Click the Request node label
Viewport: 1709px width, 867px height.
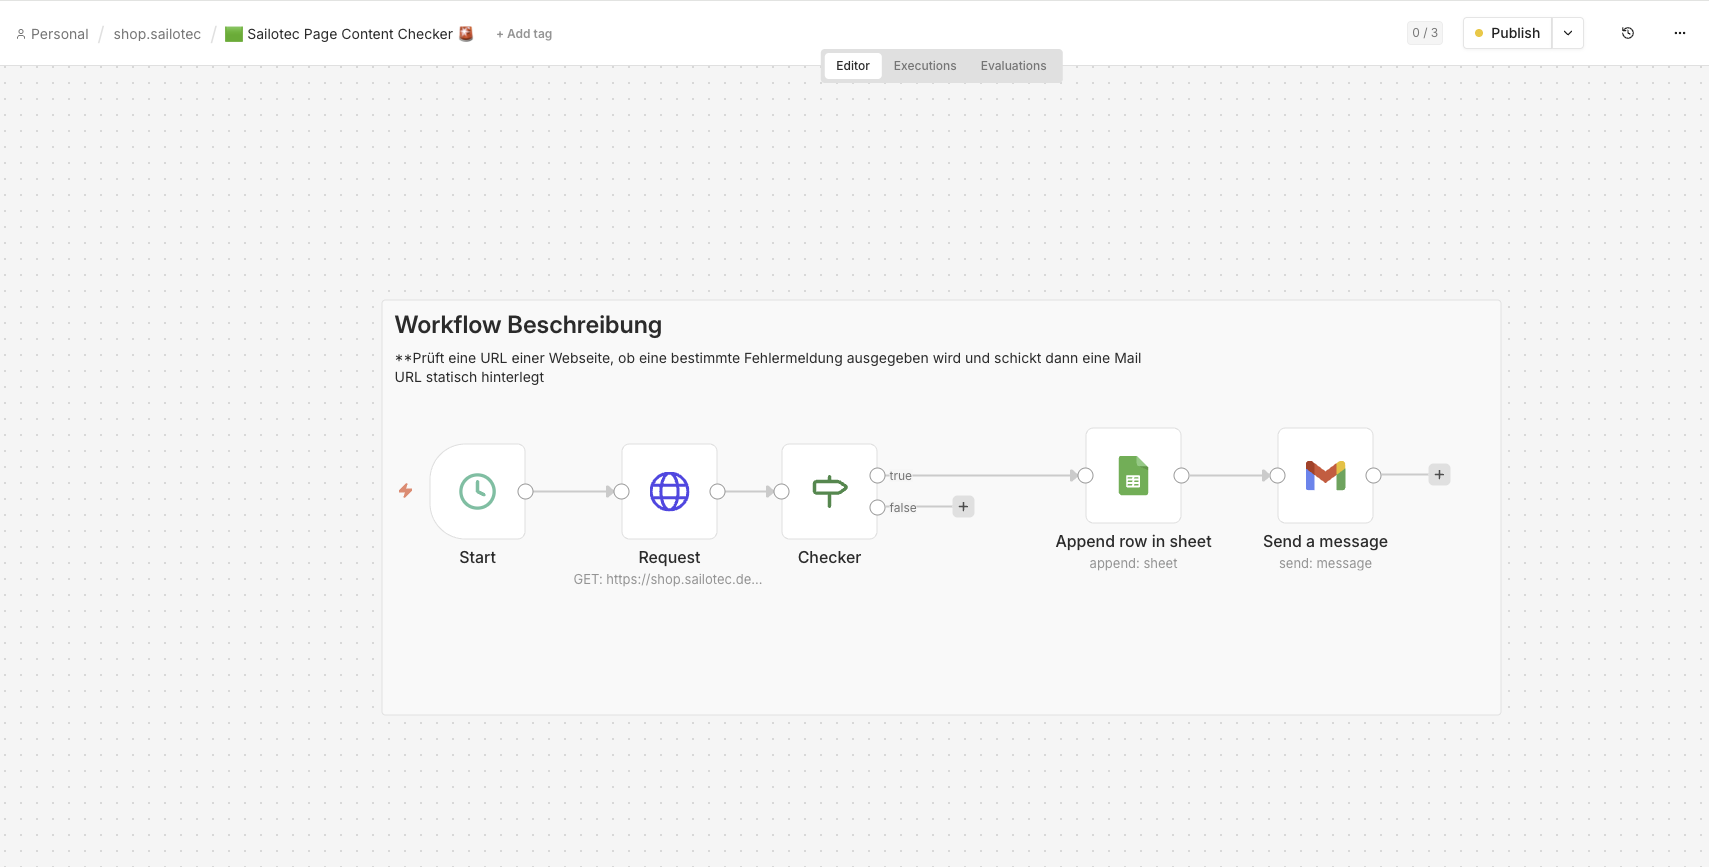pyautogui.click(x=669, y=557)
